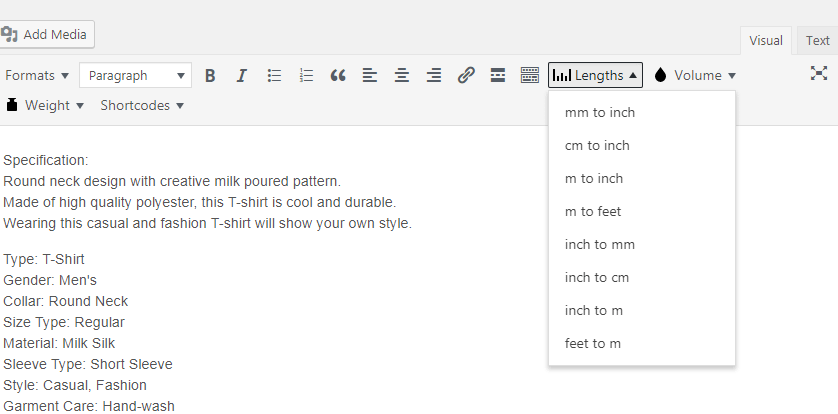Image resolution: width=838 pixels, height=414 pixels.
Task: Insert a numbered list
Action: click(307, 75)
